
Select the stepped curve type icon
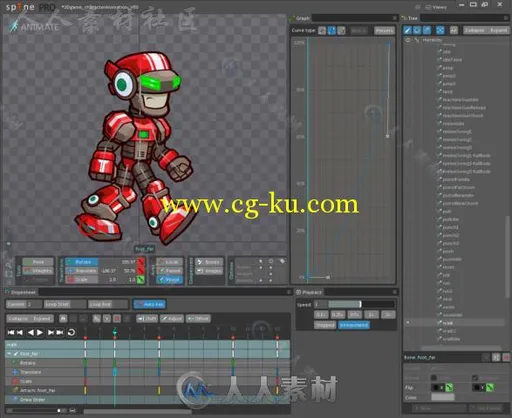341,31
